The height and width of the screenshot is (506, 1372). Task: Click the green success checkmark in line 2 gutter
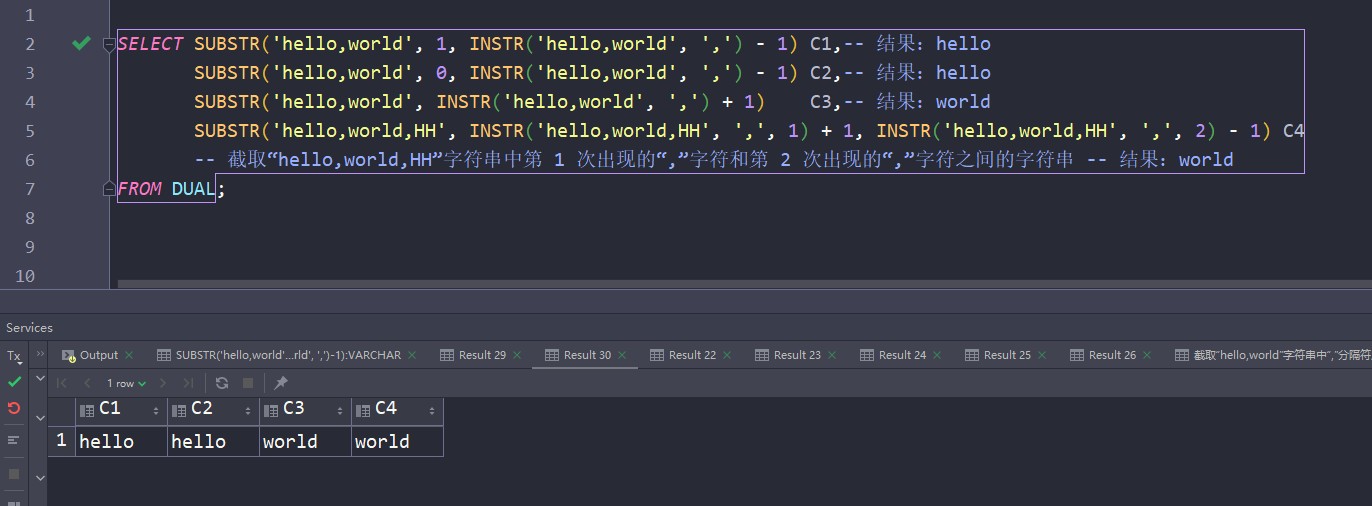82,43
